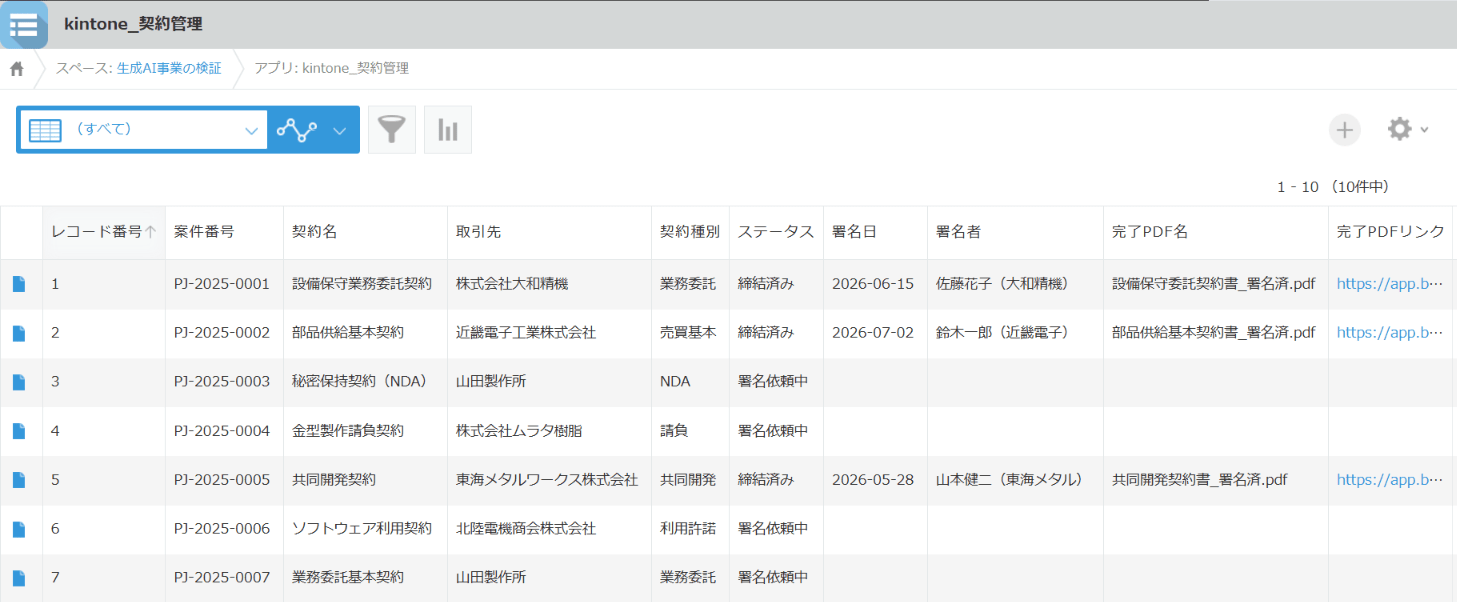Image resolution: width=1457 pixels, height=602 pixels.
Task: Expand the graph selection dropdown arrow
Action: pos(340,130)
